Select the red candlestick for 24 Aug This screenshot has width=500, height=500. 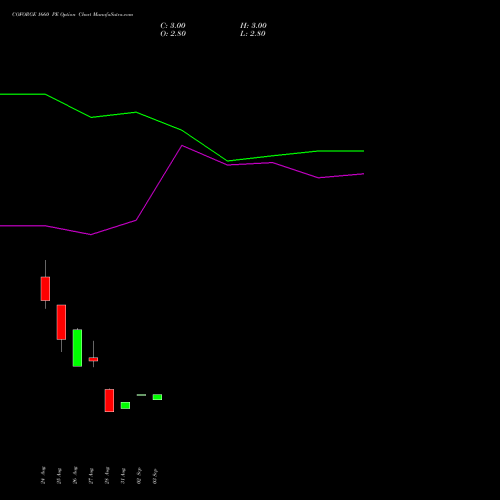pos(45,289)
